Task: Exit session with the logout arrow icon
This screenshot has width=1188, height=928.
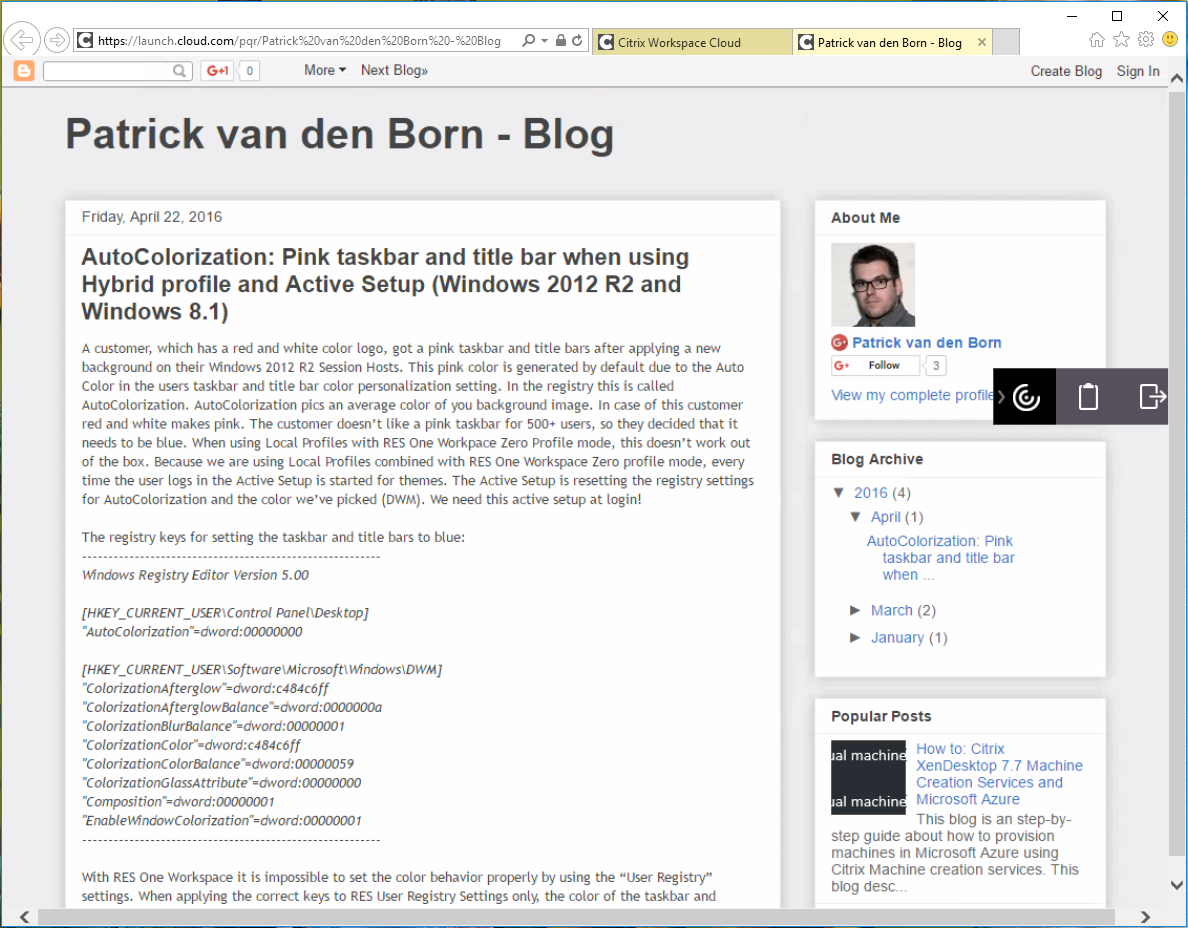Action: coord(1152,396)
